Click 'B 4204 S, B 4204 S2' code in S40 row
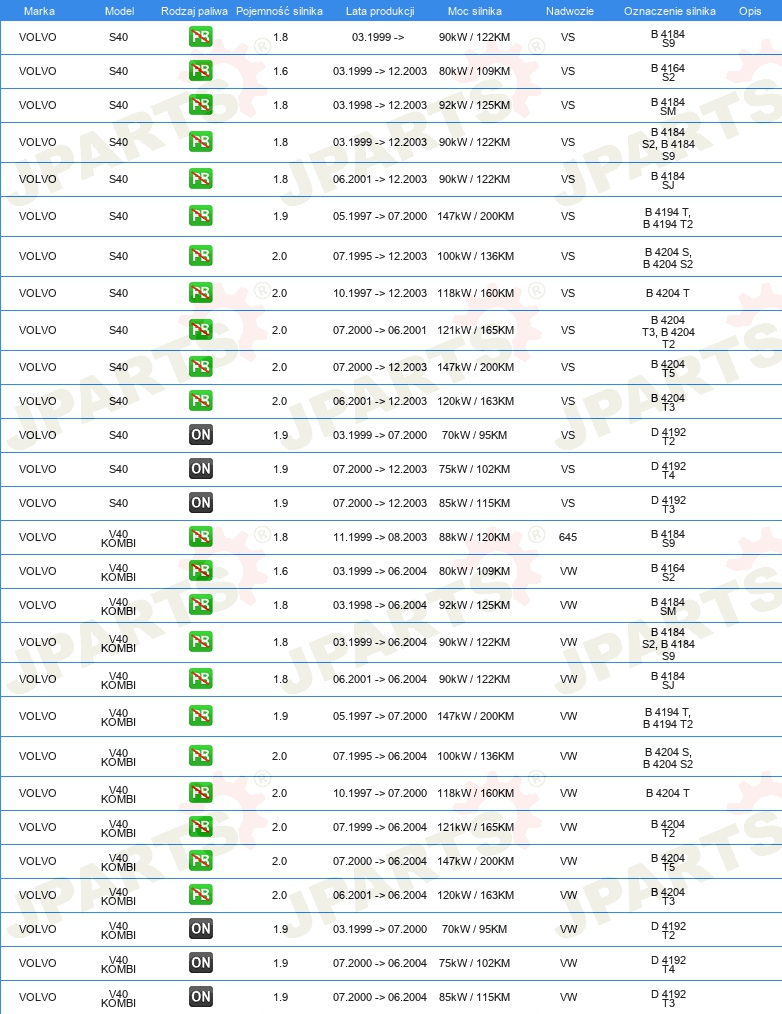The width and height of the screenshot is (782, 1014). 668,257
